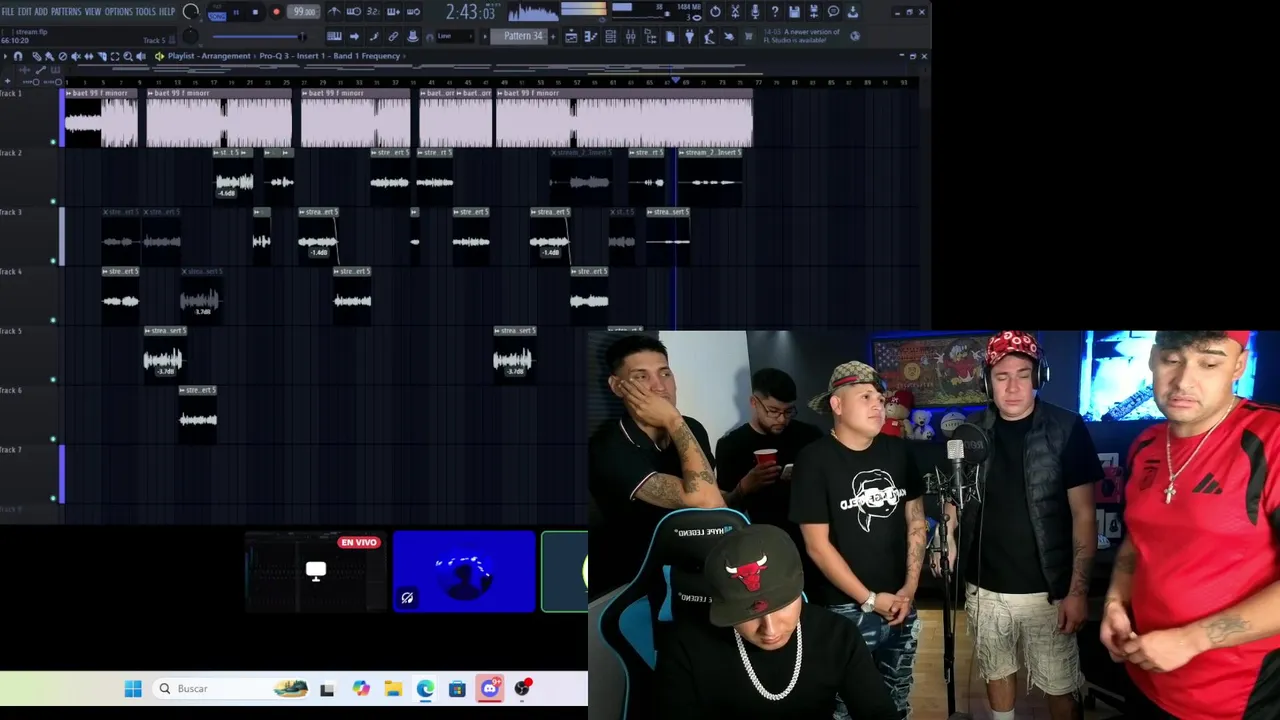Image resolution: width=1280 pixels, height=720 pixels.
Task: Open the TOOLS menu
Action: pos(146,12)
